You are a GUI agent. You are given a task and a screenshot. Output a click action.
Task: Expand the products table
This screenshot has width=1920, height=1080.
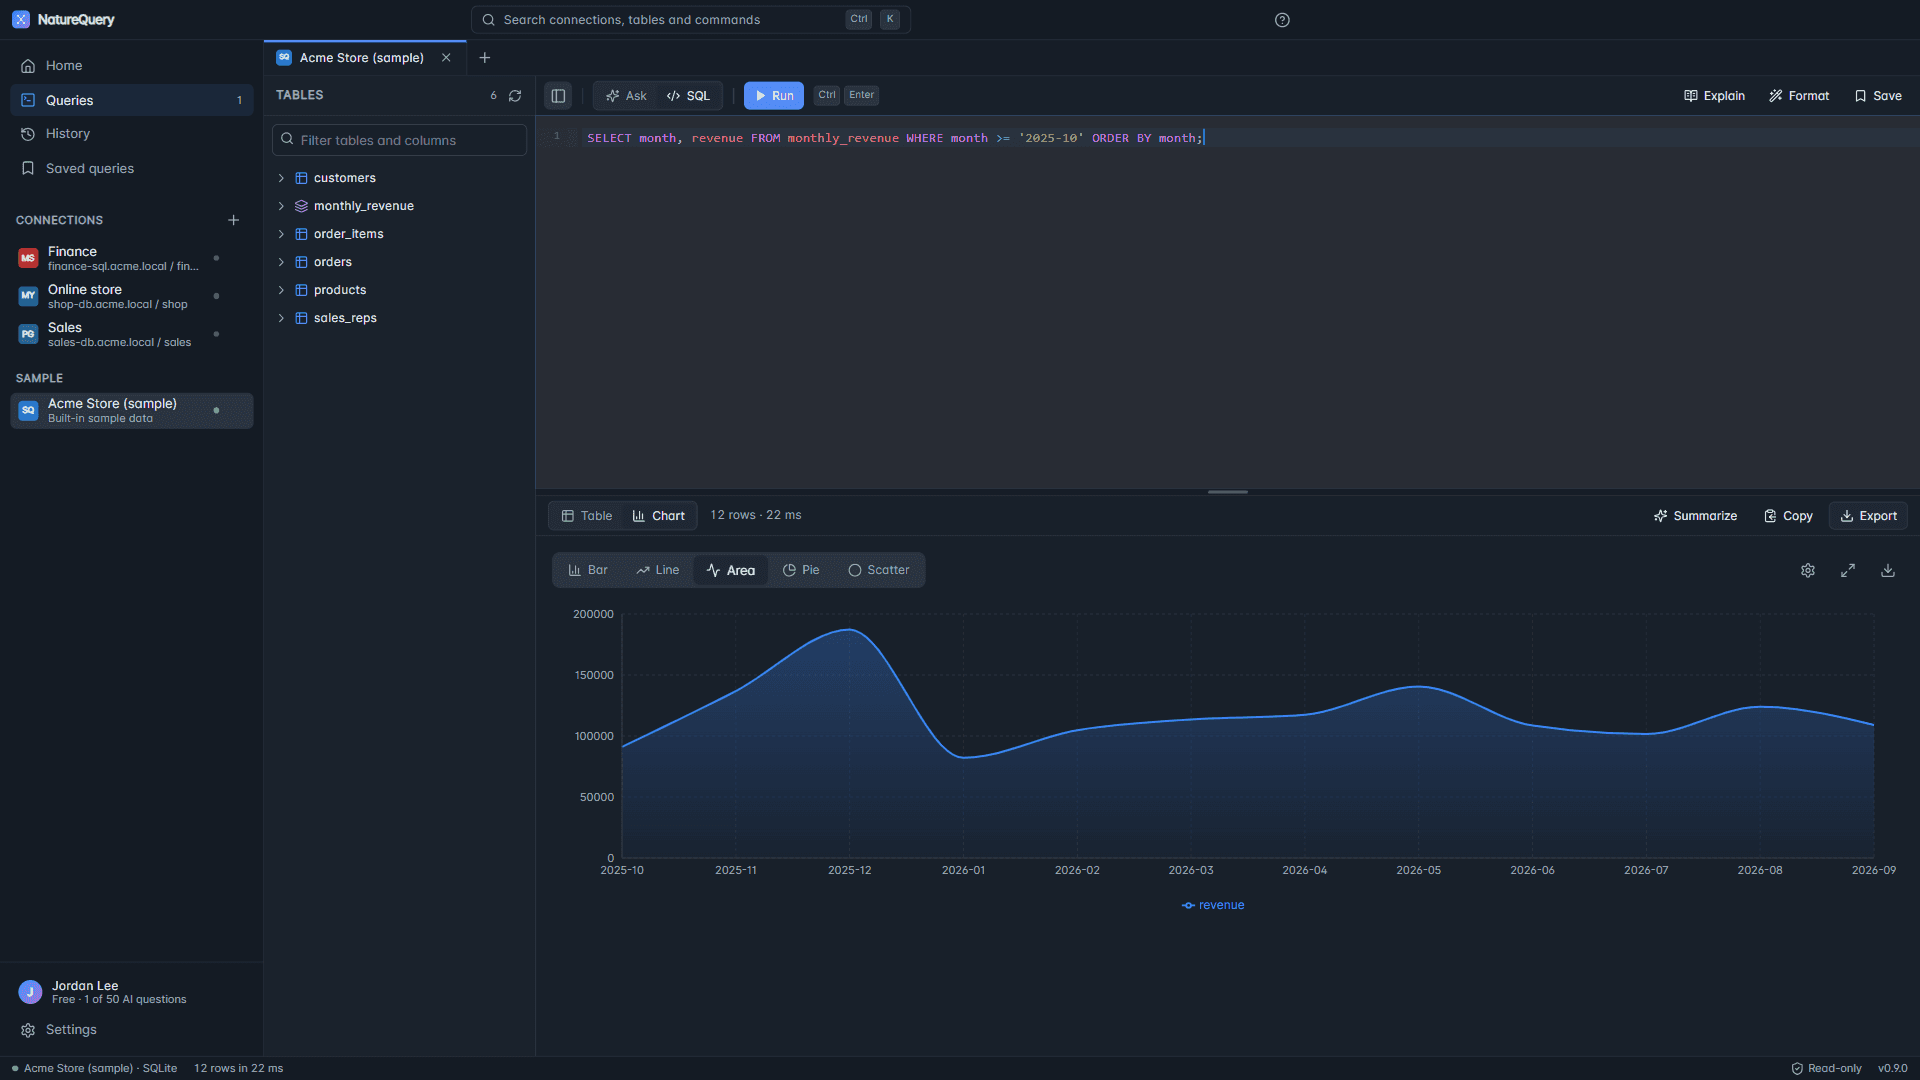(281, 290)
